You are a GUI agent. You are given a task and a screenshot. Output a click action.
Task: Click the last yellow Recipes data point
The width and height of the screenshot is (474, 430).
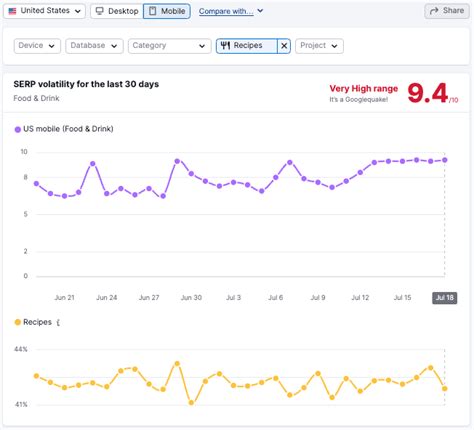click(x=445, y=388)
